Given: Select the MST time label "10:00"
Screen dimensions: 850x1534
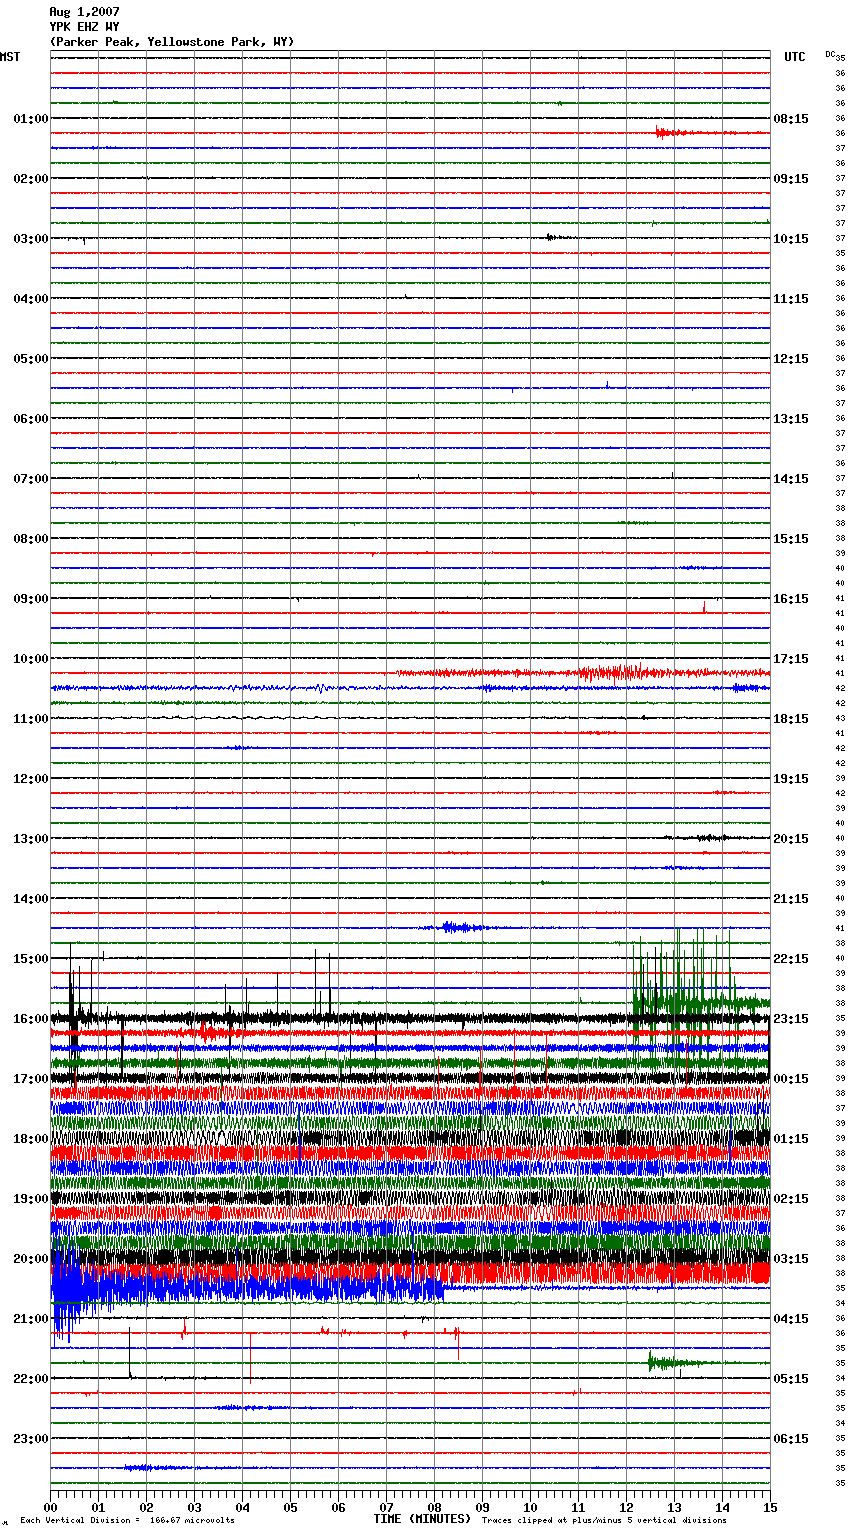Looking at the screenshot, I should click(x=31, y=659).
